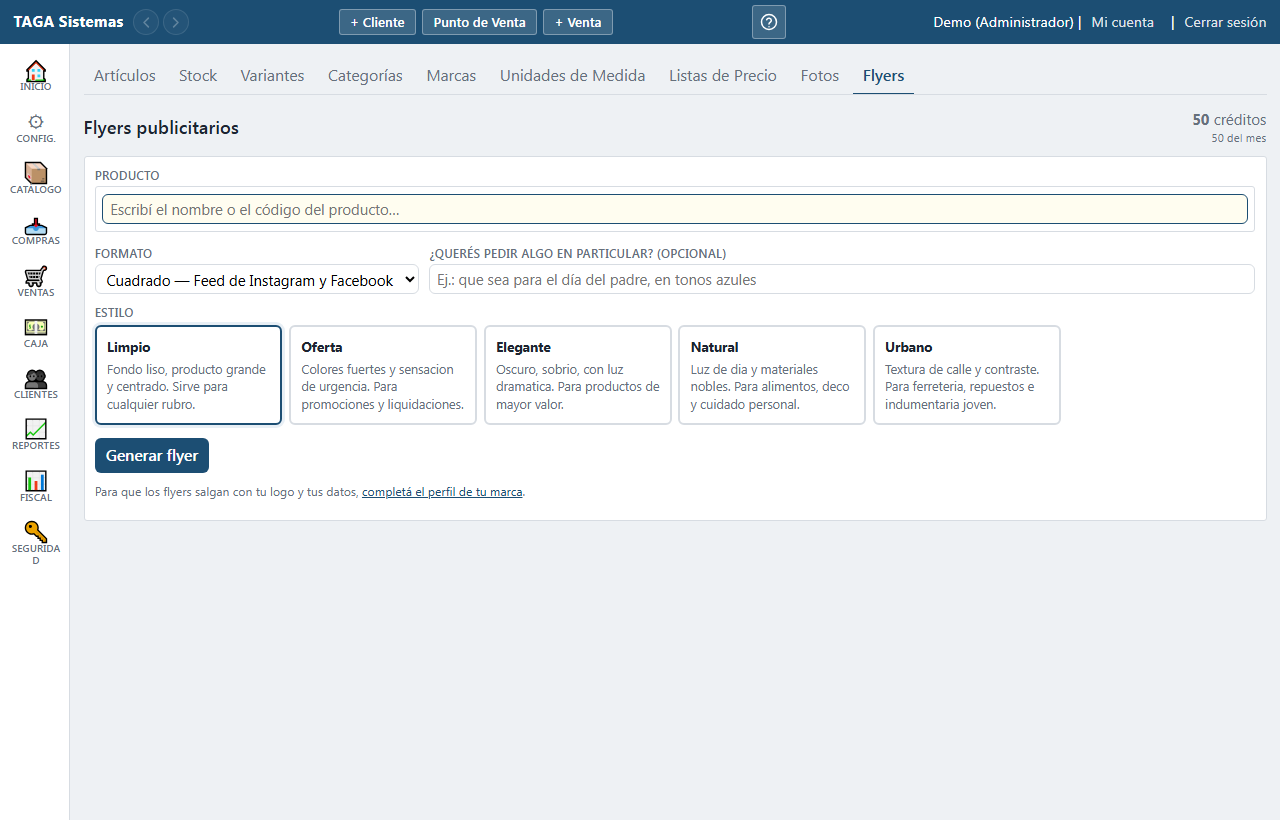Go to Inicio home icon
Image resolution: width=1280 pixels, height=820 pixels.
click(x=35, y=71)
